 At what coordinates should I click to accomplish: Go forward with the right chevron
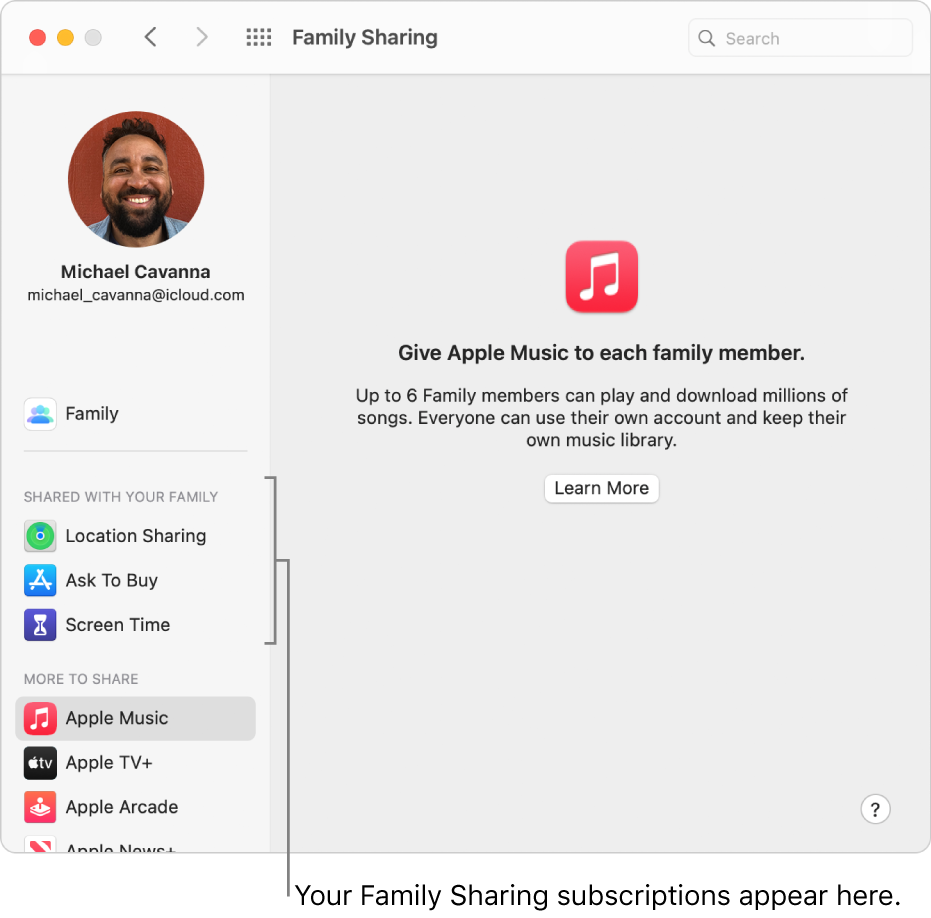point(202,37)
